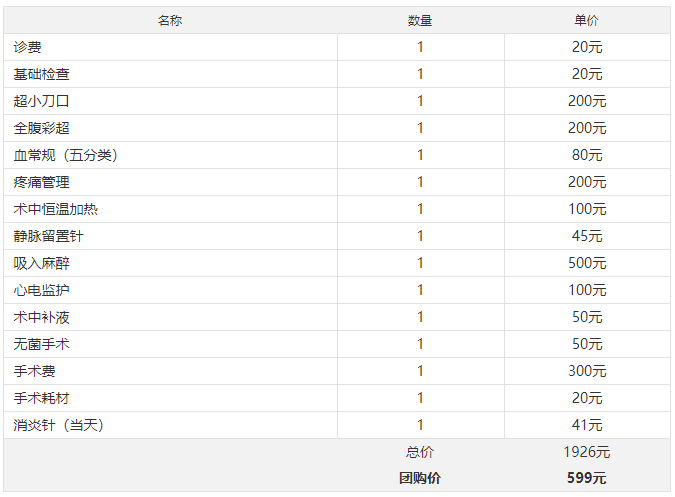Click the 1926元 total price value

click(x=587, y=452)
